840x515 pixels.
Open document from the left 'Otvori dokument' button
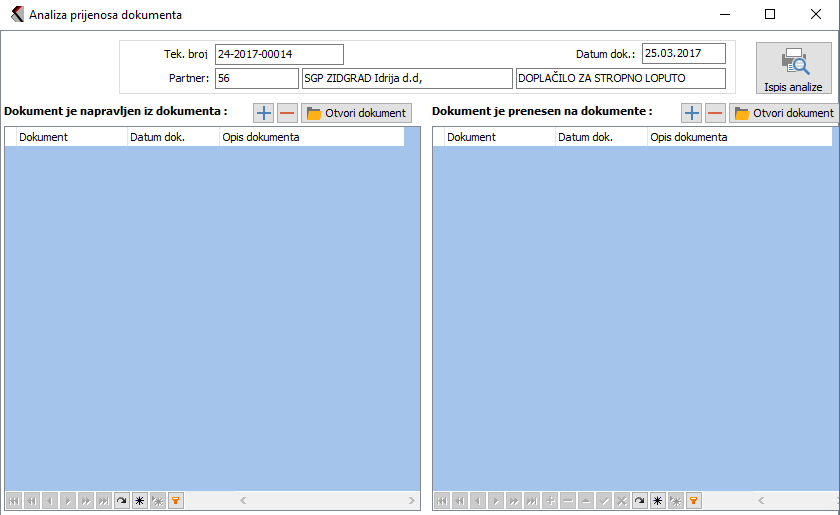coord(356,113)
